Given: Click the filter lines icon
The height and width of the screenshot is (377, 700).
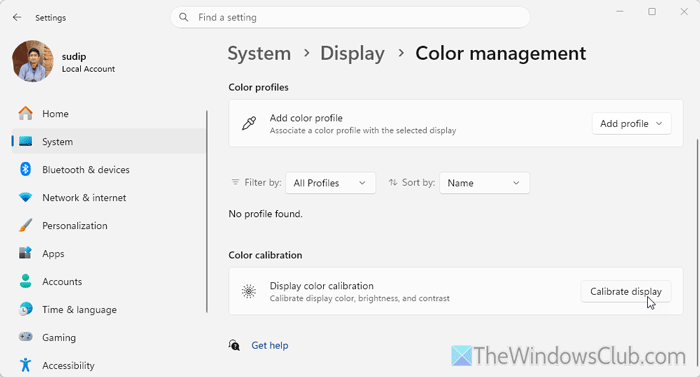Looking at the screenshot, I should pyautogui.click(x=235, y=182).
